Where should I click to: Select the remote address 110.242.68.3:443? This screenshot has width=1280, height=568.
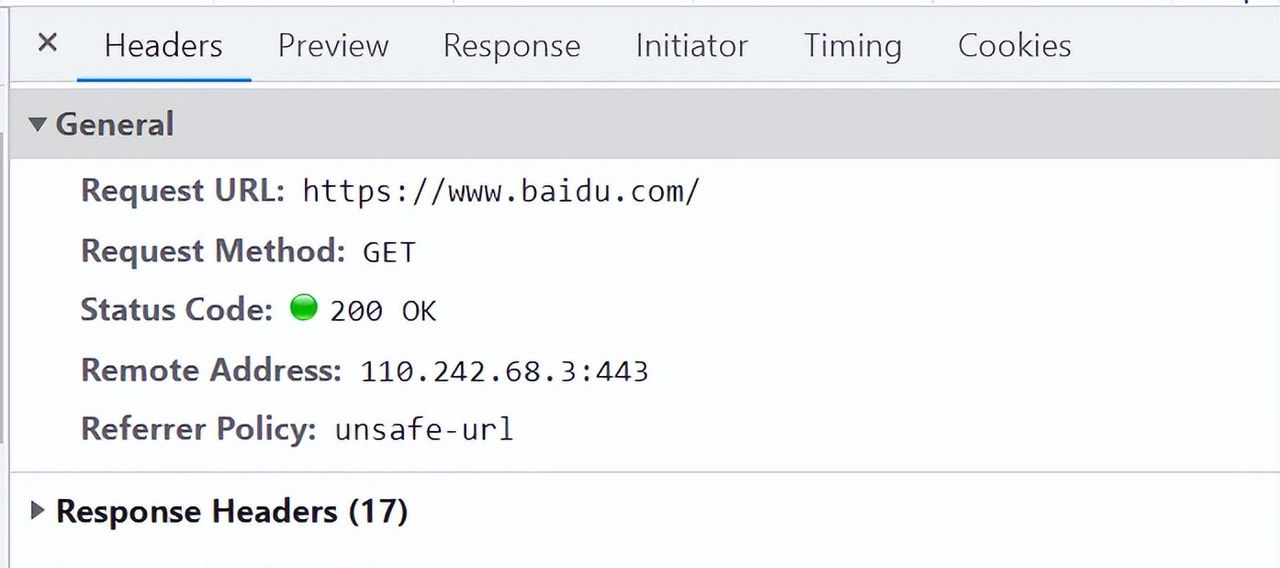(x=505, y=371)
